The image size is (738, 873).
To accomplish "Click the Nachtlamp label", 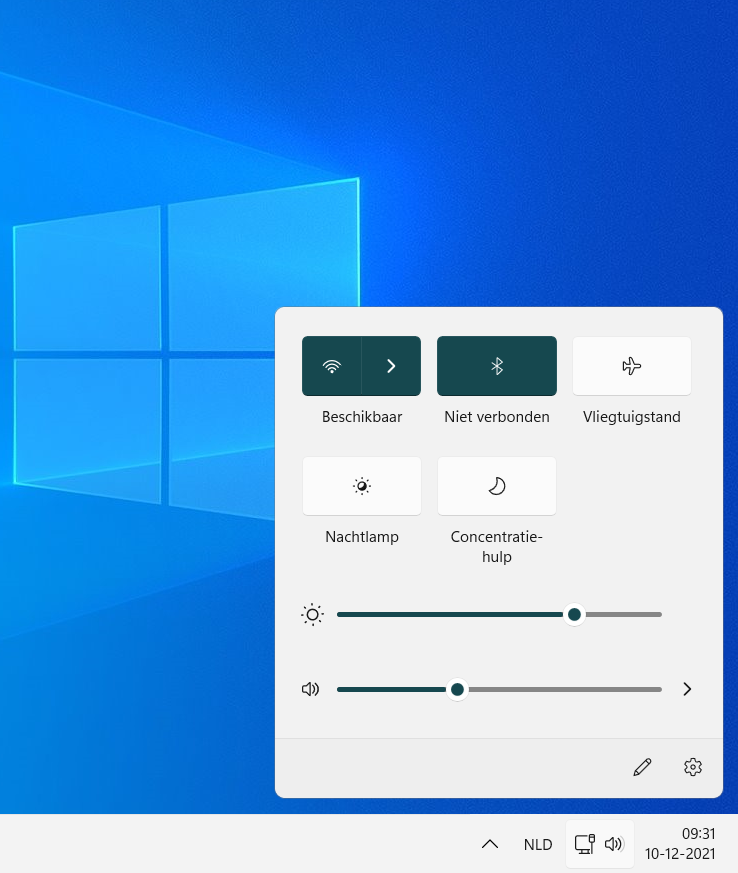I will coord(362,537).
